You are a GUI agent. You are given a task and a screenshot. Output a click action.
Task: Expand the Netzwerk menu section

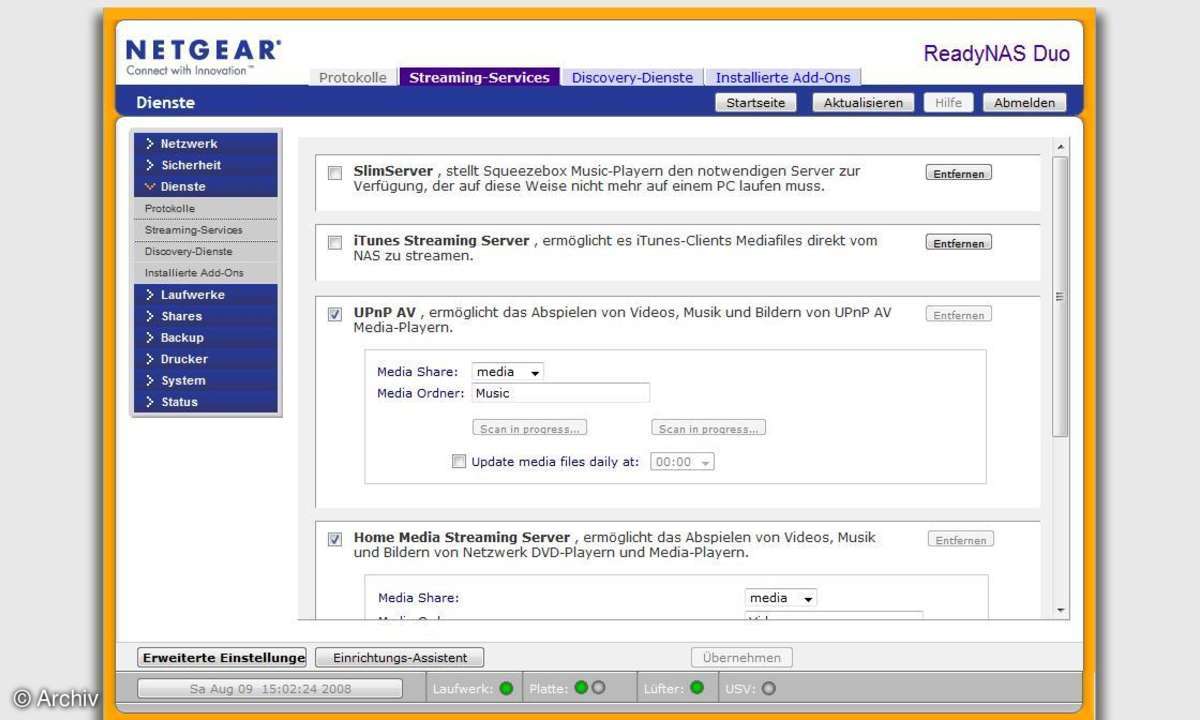click(x=205, y=144)
